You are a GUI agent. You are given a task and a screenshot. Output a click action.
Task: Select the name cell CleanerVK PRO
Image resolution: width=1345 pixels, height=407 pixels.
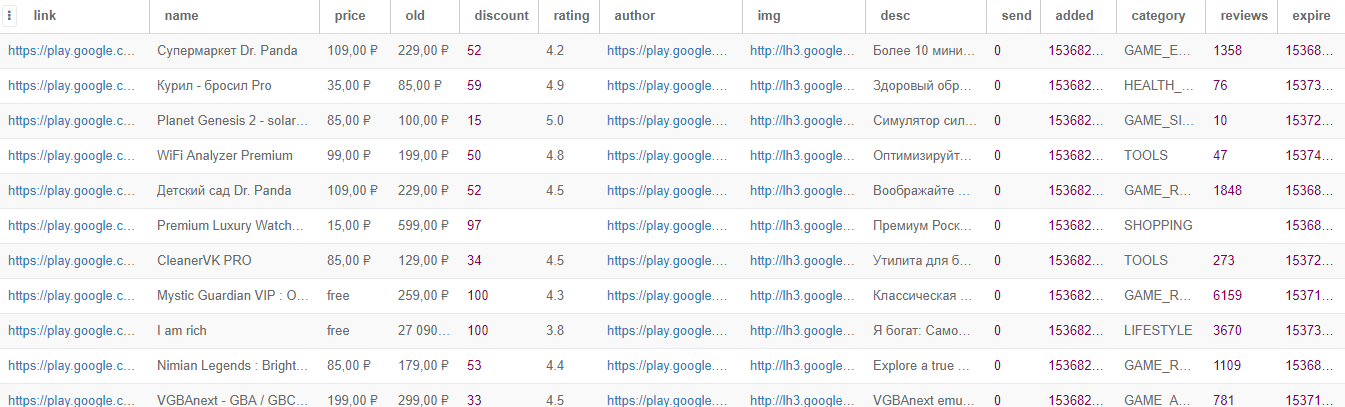click(204, 261)
